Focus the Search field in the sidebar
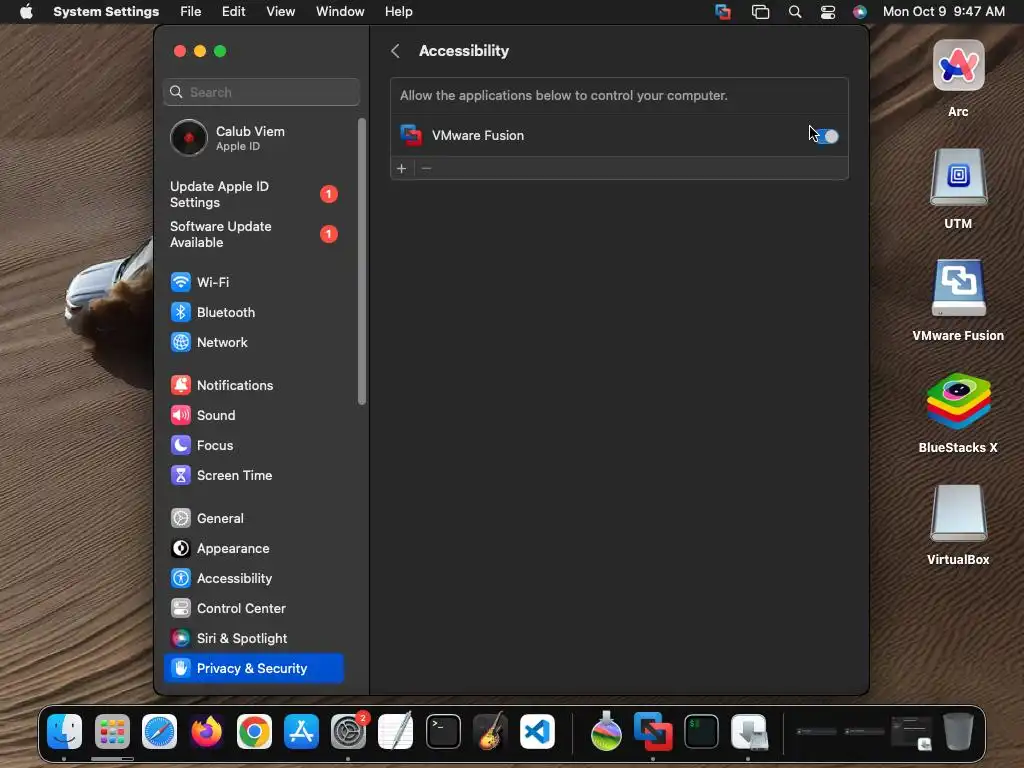 [x=261, y=92]
